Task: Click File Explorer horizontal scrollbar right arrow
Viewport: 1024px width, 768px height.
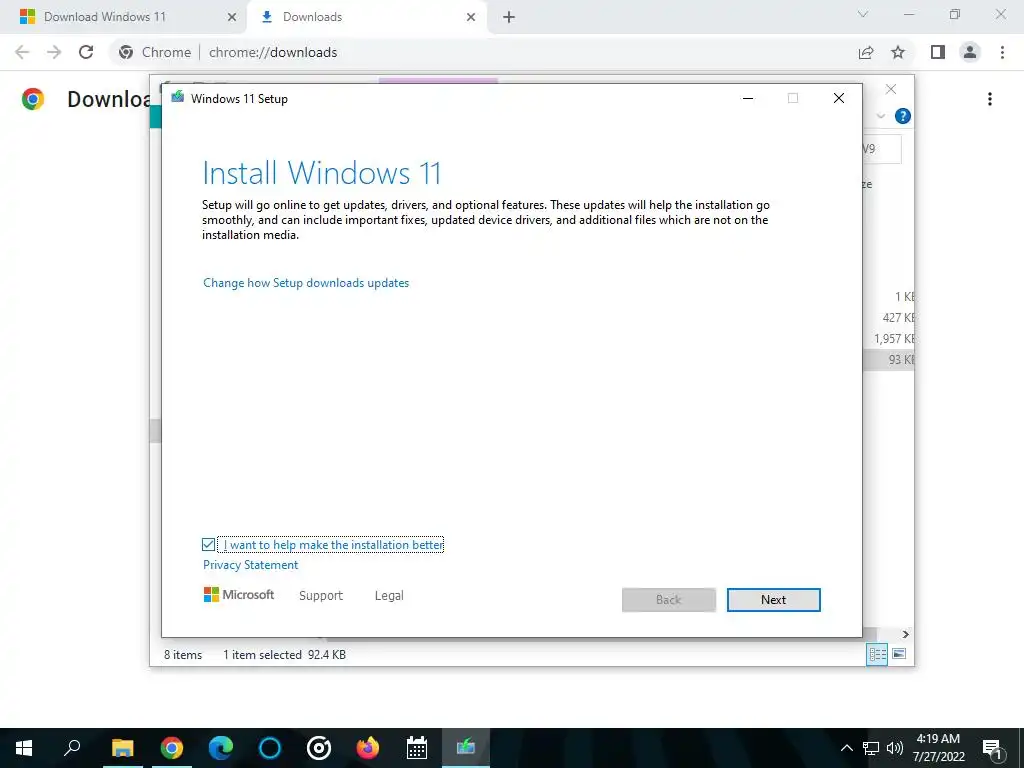Action: [x=905, y=634]
